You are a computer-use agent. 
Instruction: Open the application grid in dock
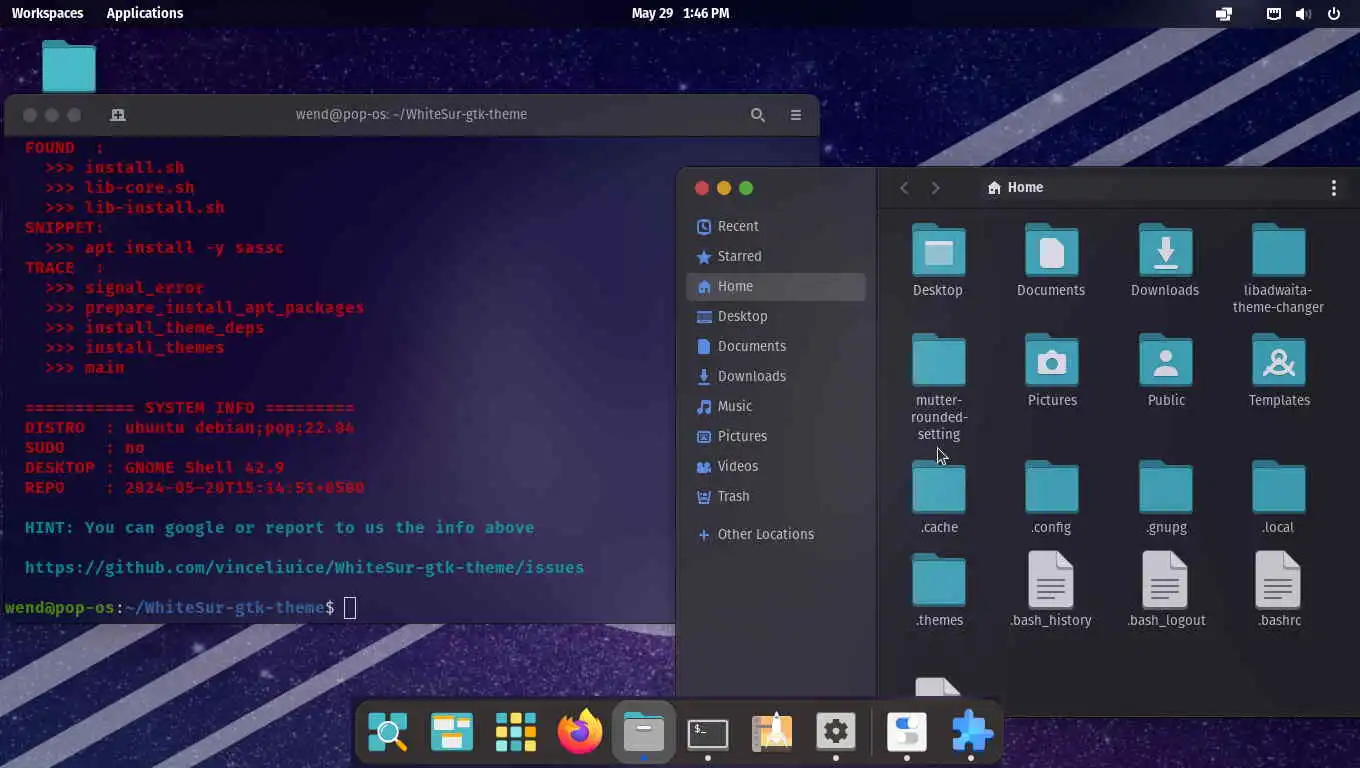click(x=516, y=733)
